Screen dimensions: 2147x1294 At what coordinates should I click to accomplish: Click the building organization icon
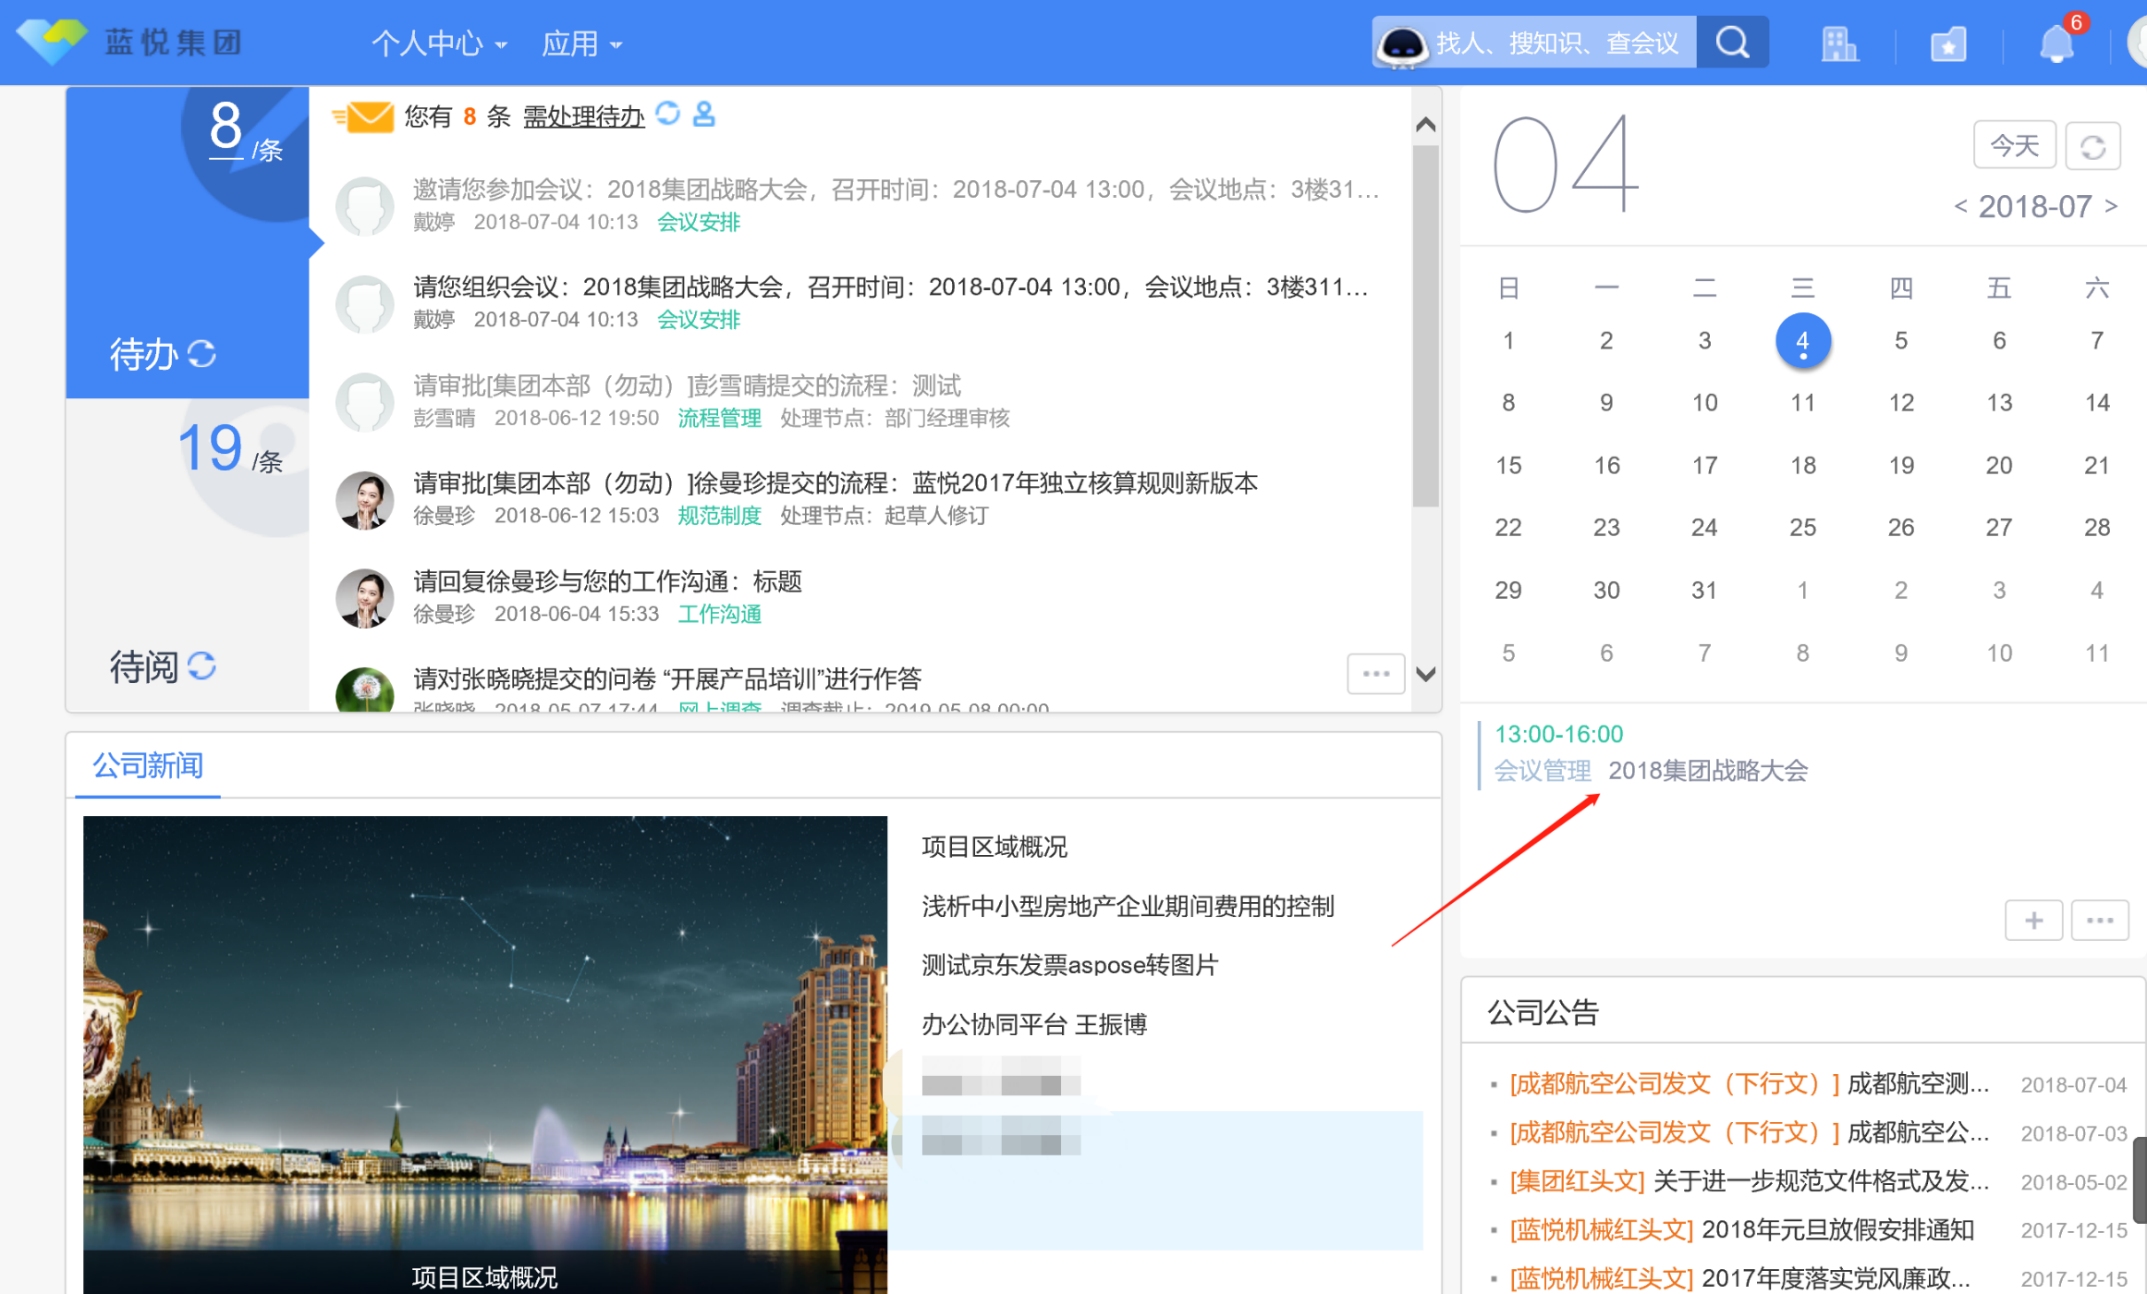click(1838, 44)
